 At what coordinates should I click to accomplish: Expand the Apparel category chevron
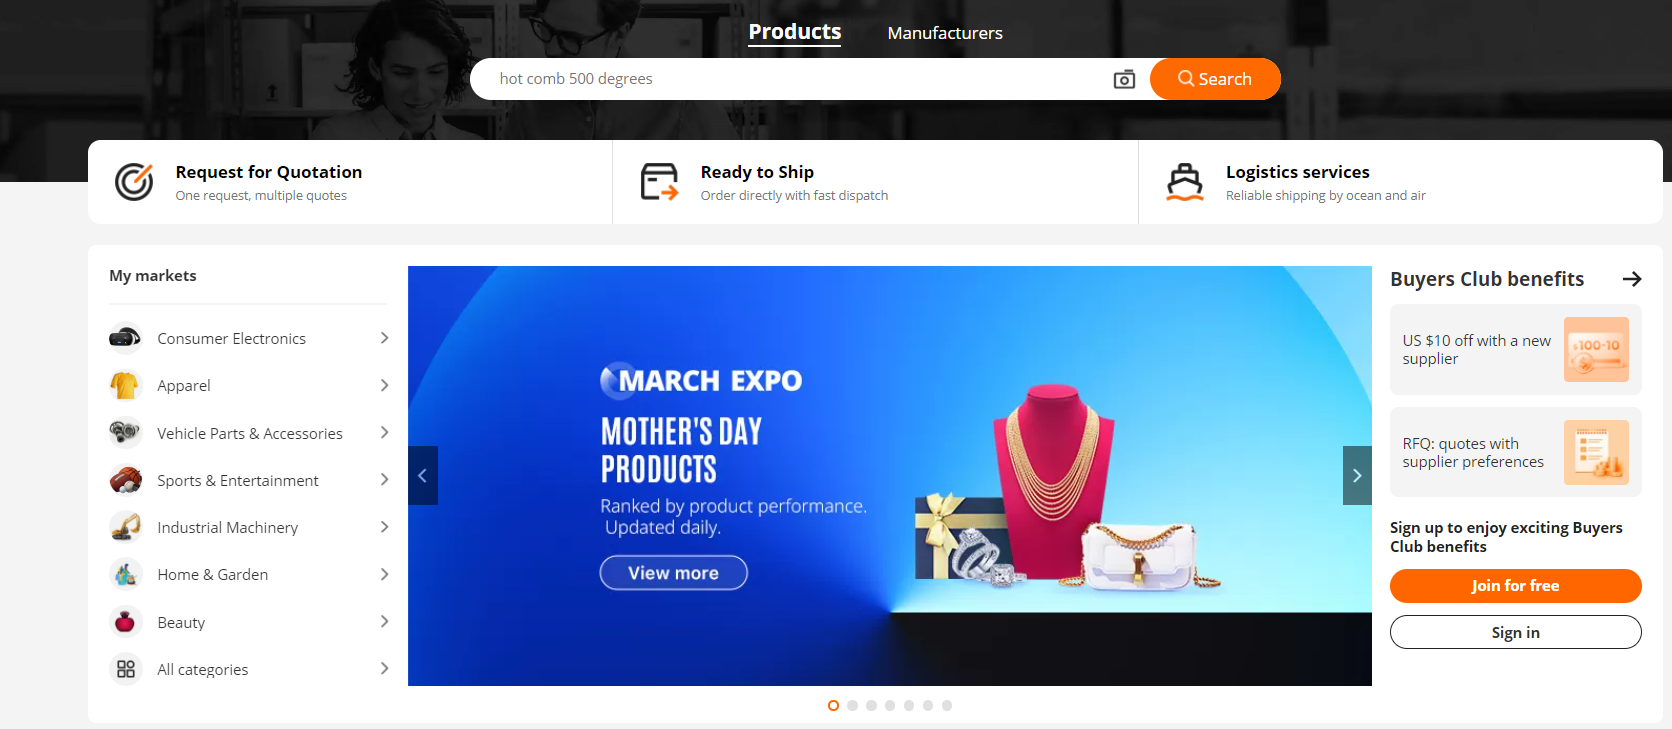click(x=384, y=385)
